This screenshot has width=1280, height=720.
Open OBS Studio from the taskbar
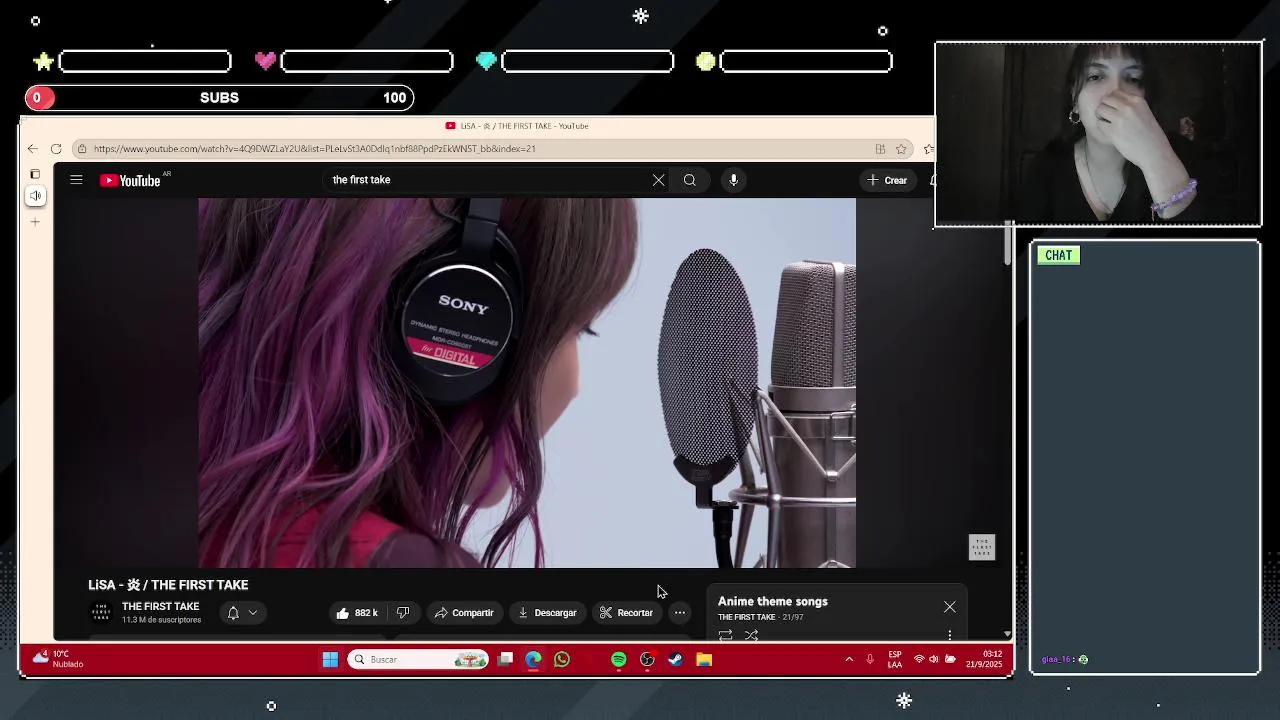[647, 660]
